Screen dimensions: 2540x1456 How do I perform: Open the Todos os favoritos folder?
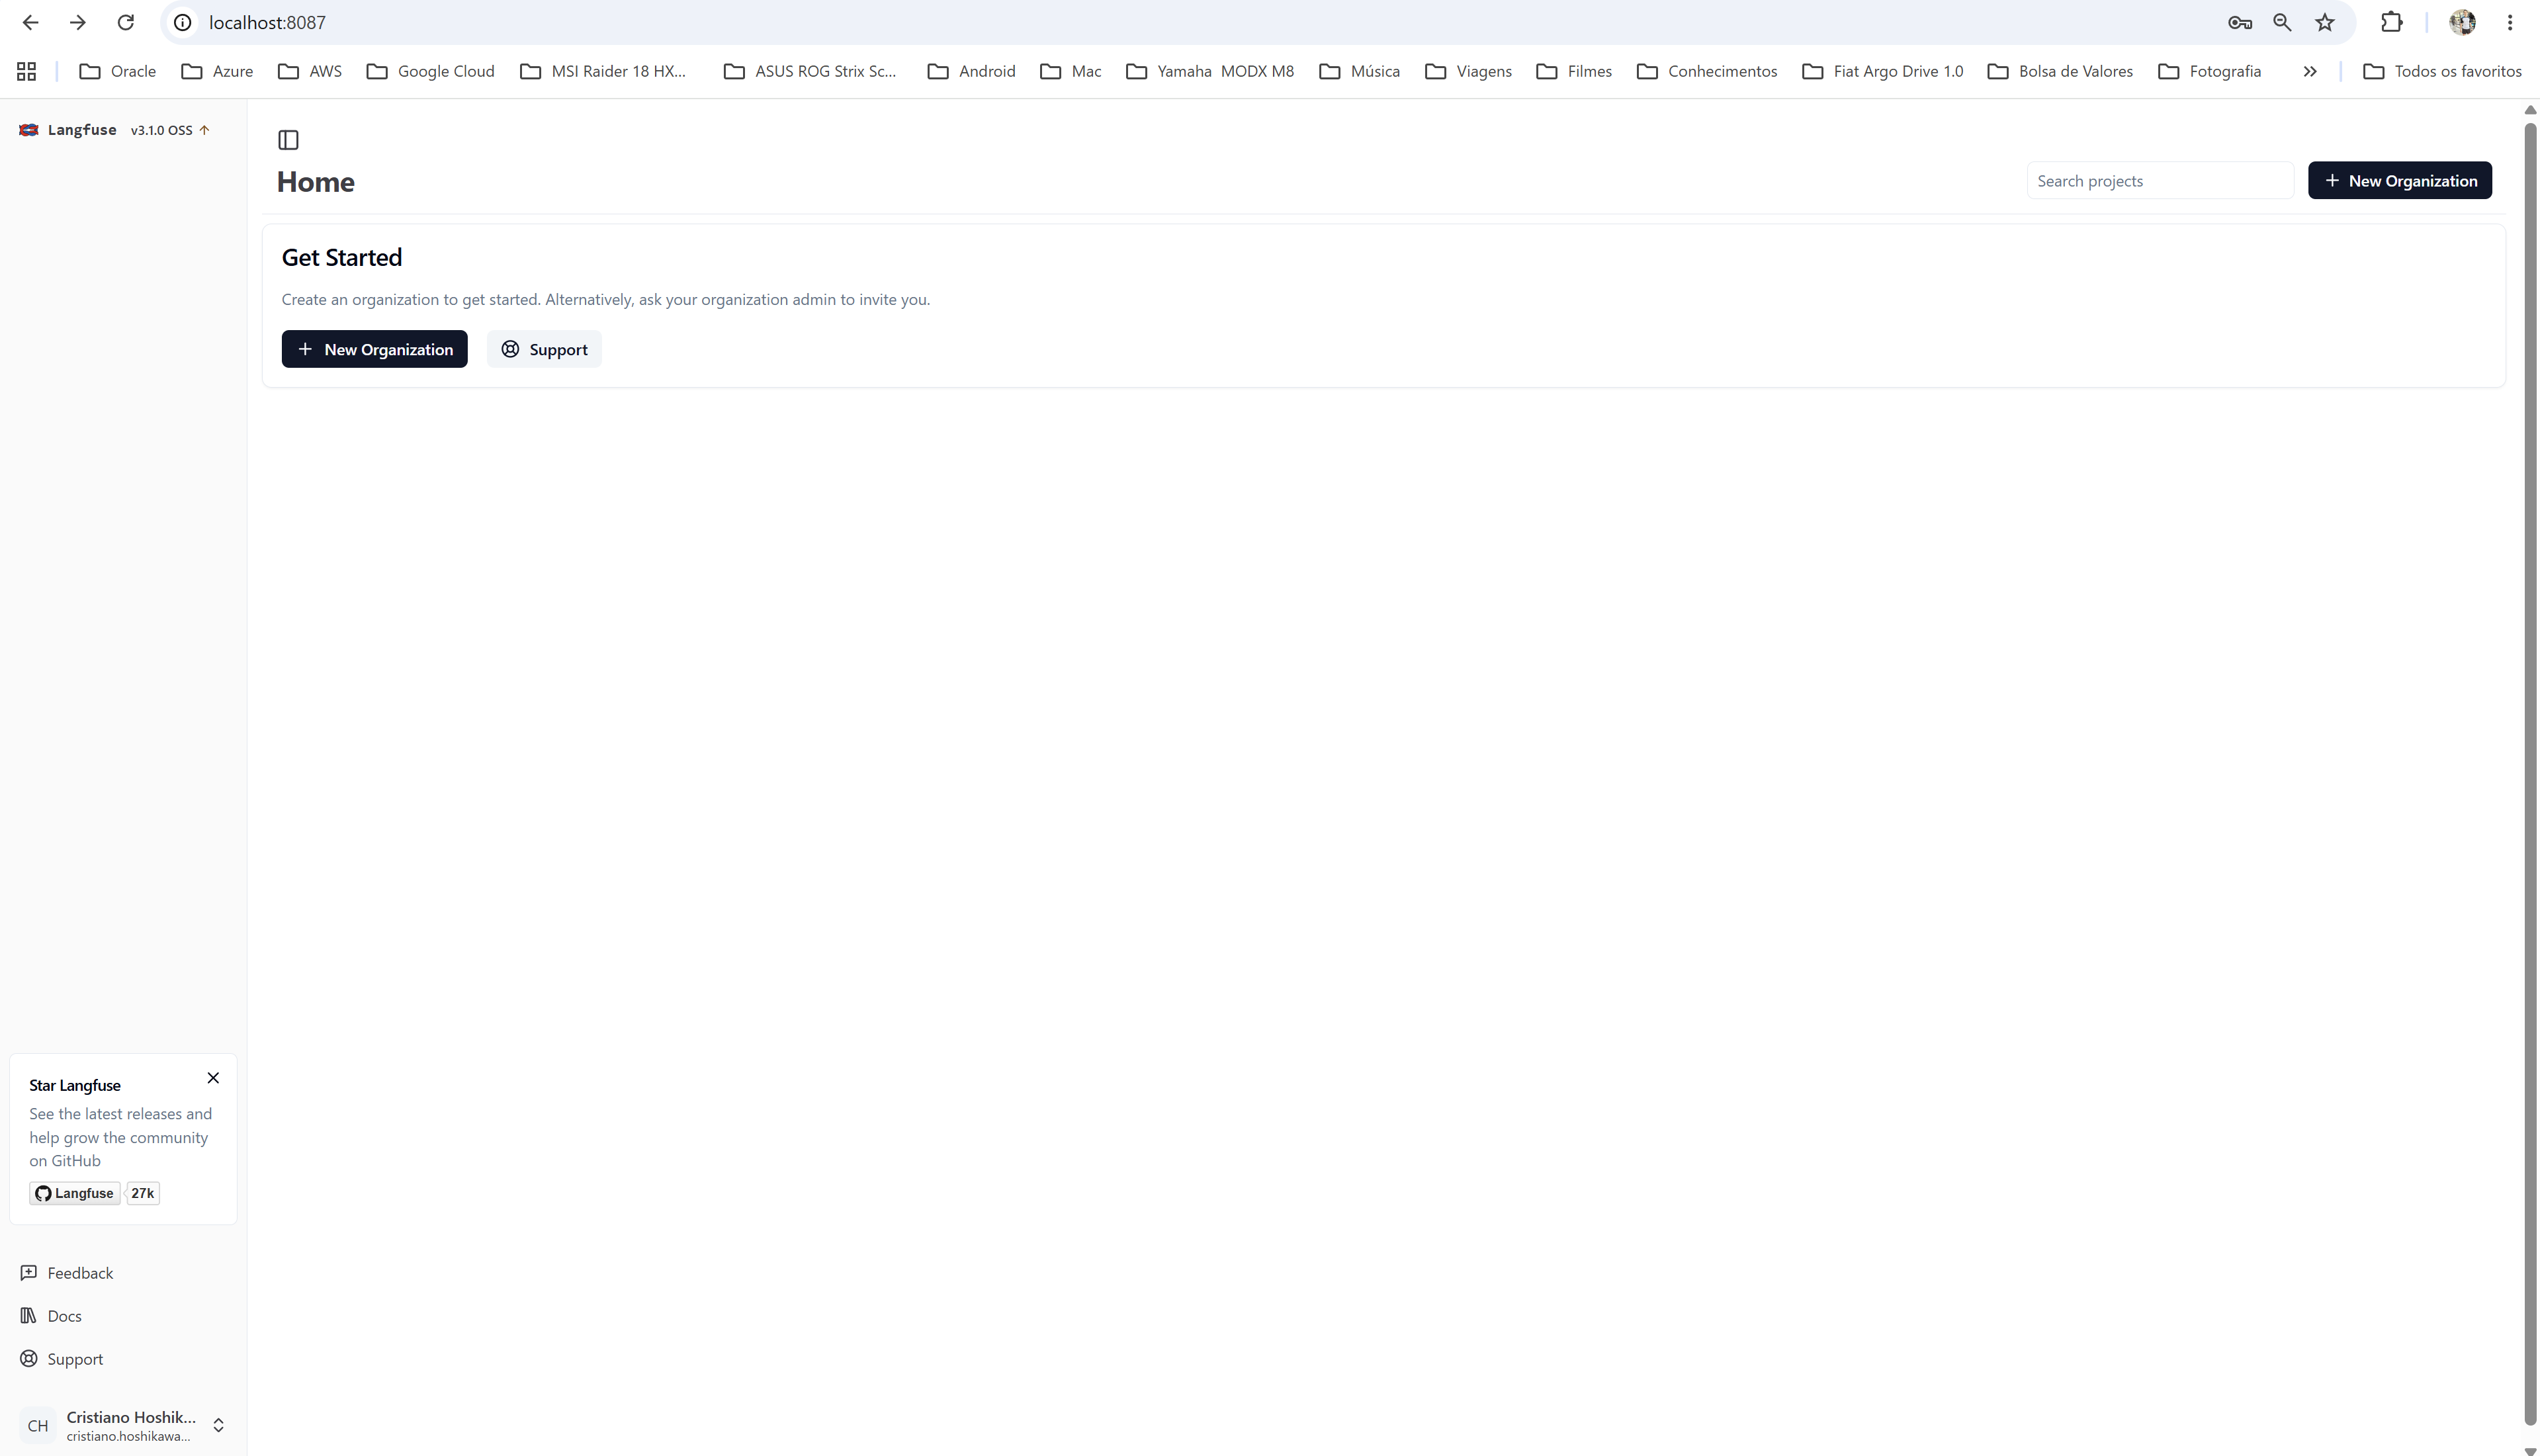[2442, 71]
